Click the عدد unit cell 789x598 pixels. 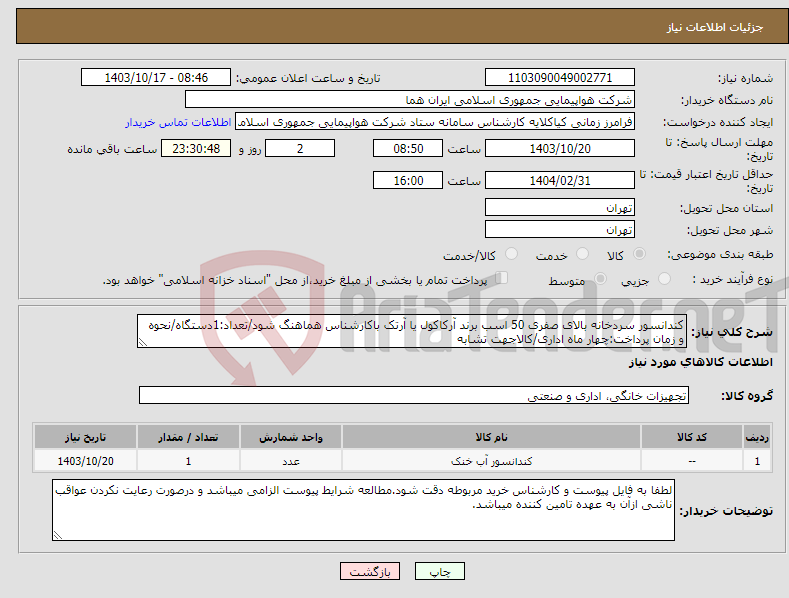291,461
